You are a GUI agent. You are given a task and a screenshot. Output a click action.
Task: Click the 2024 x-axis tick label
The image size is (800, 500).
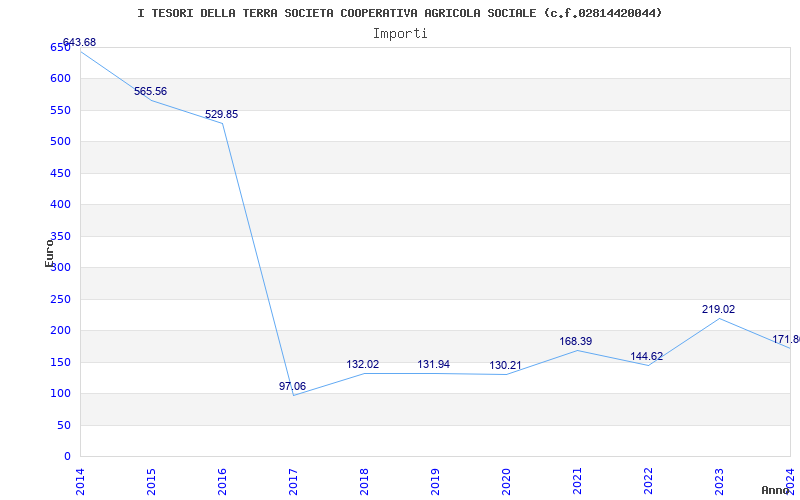(x=790, y=481)
